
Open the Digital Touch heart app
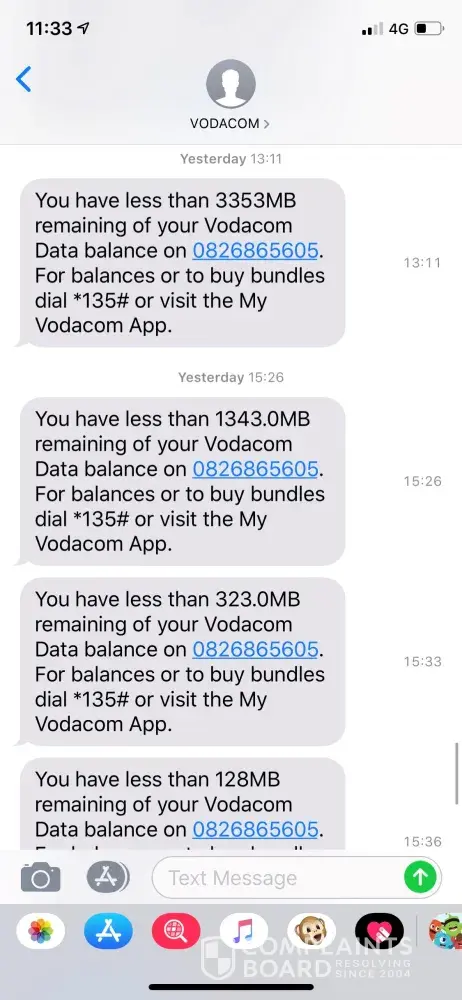(x=379, y=931)
